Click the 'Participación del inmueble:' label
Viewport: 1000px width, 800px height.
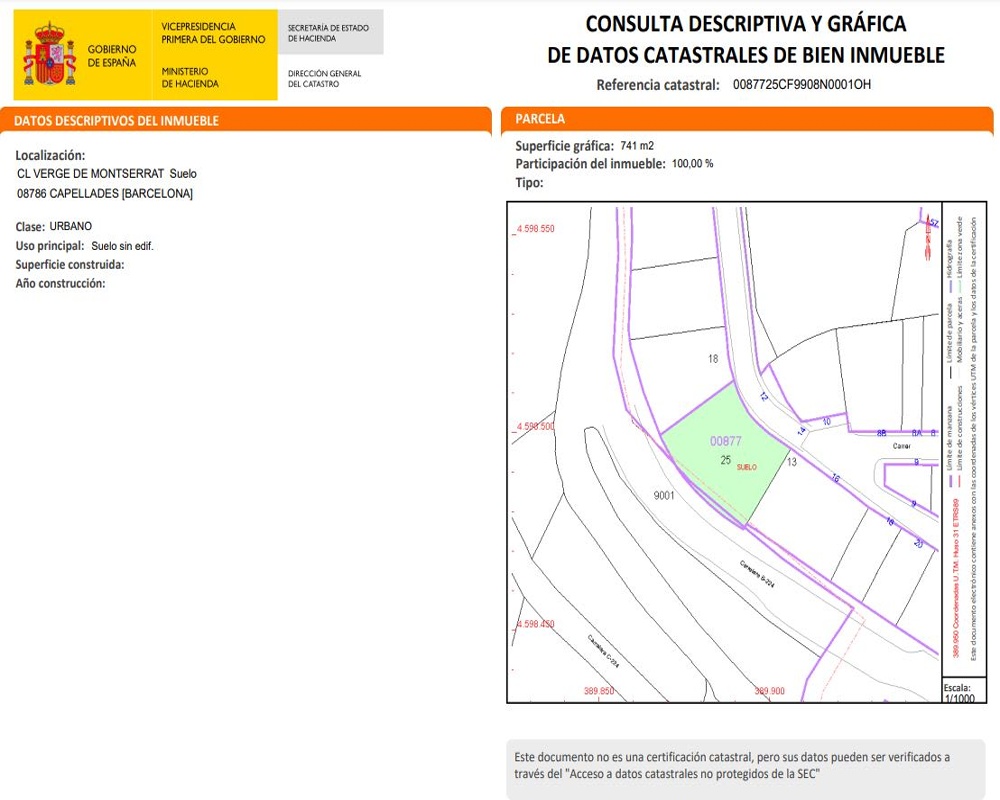click(x=591, y=164)
